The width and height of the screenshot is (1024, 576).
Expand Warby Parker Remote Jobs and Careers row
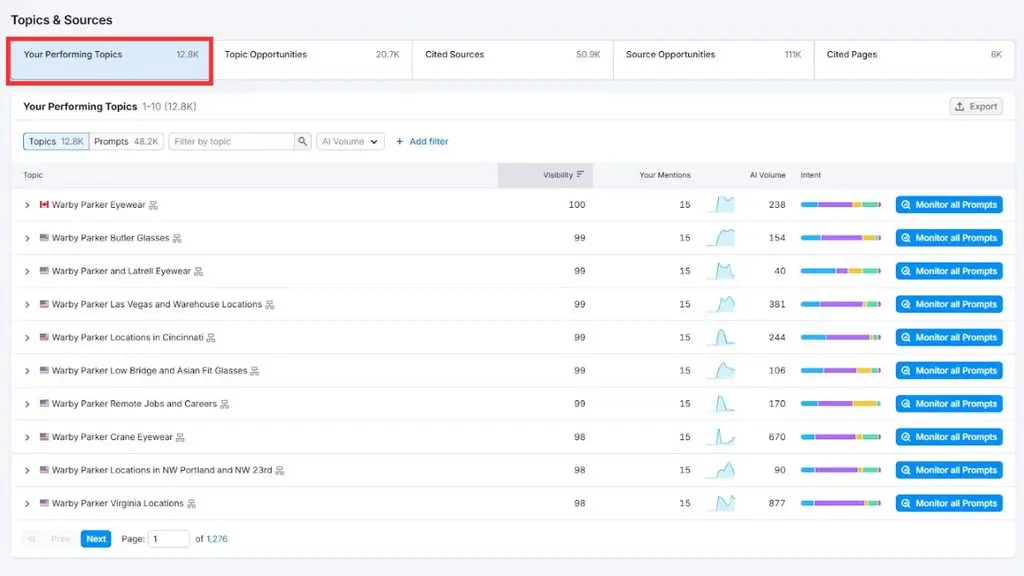coord(27,404)
